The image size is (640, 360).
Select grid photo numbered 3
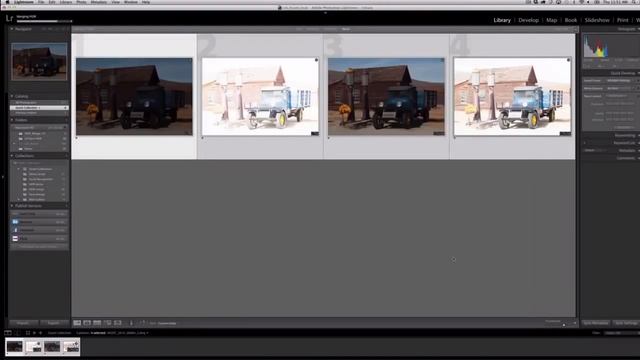click(386, 96)
